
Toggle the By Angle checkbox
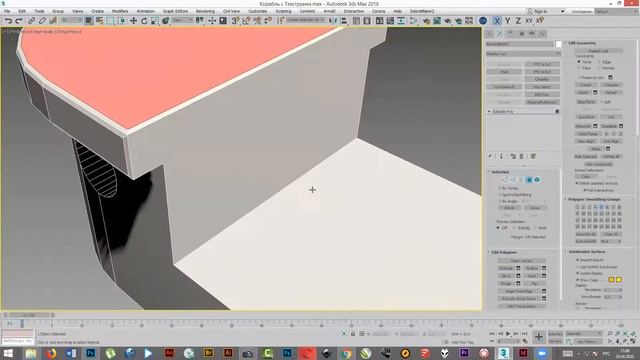500,201
